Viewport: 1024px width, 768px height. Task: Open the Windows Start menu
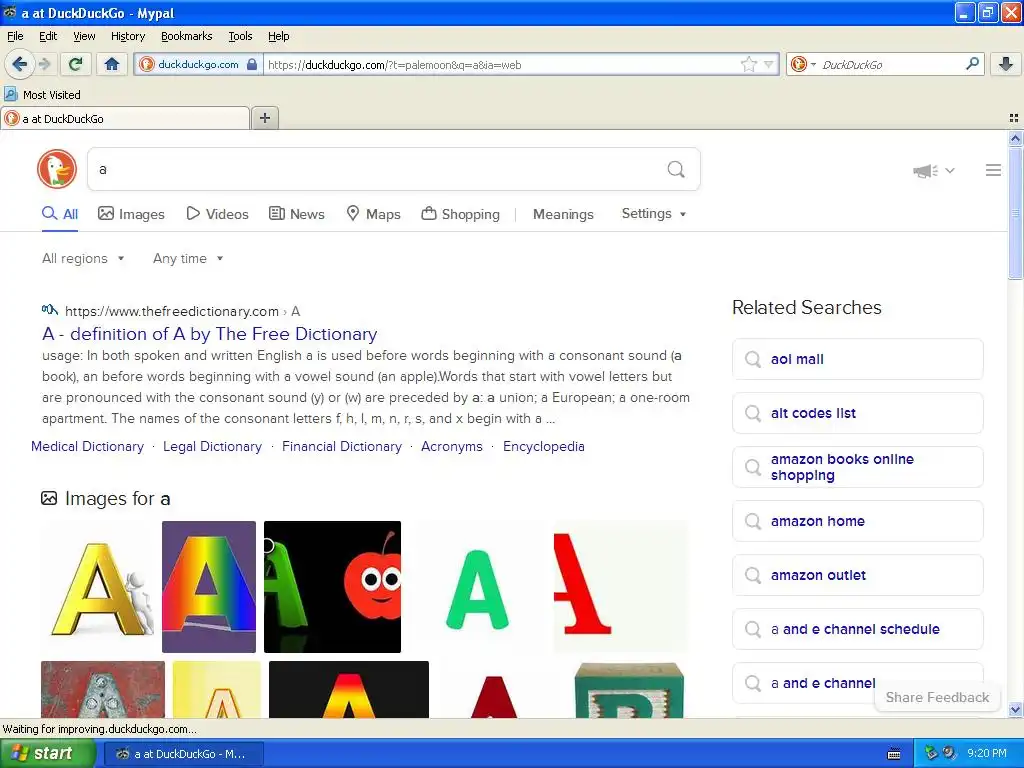48,754
